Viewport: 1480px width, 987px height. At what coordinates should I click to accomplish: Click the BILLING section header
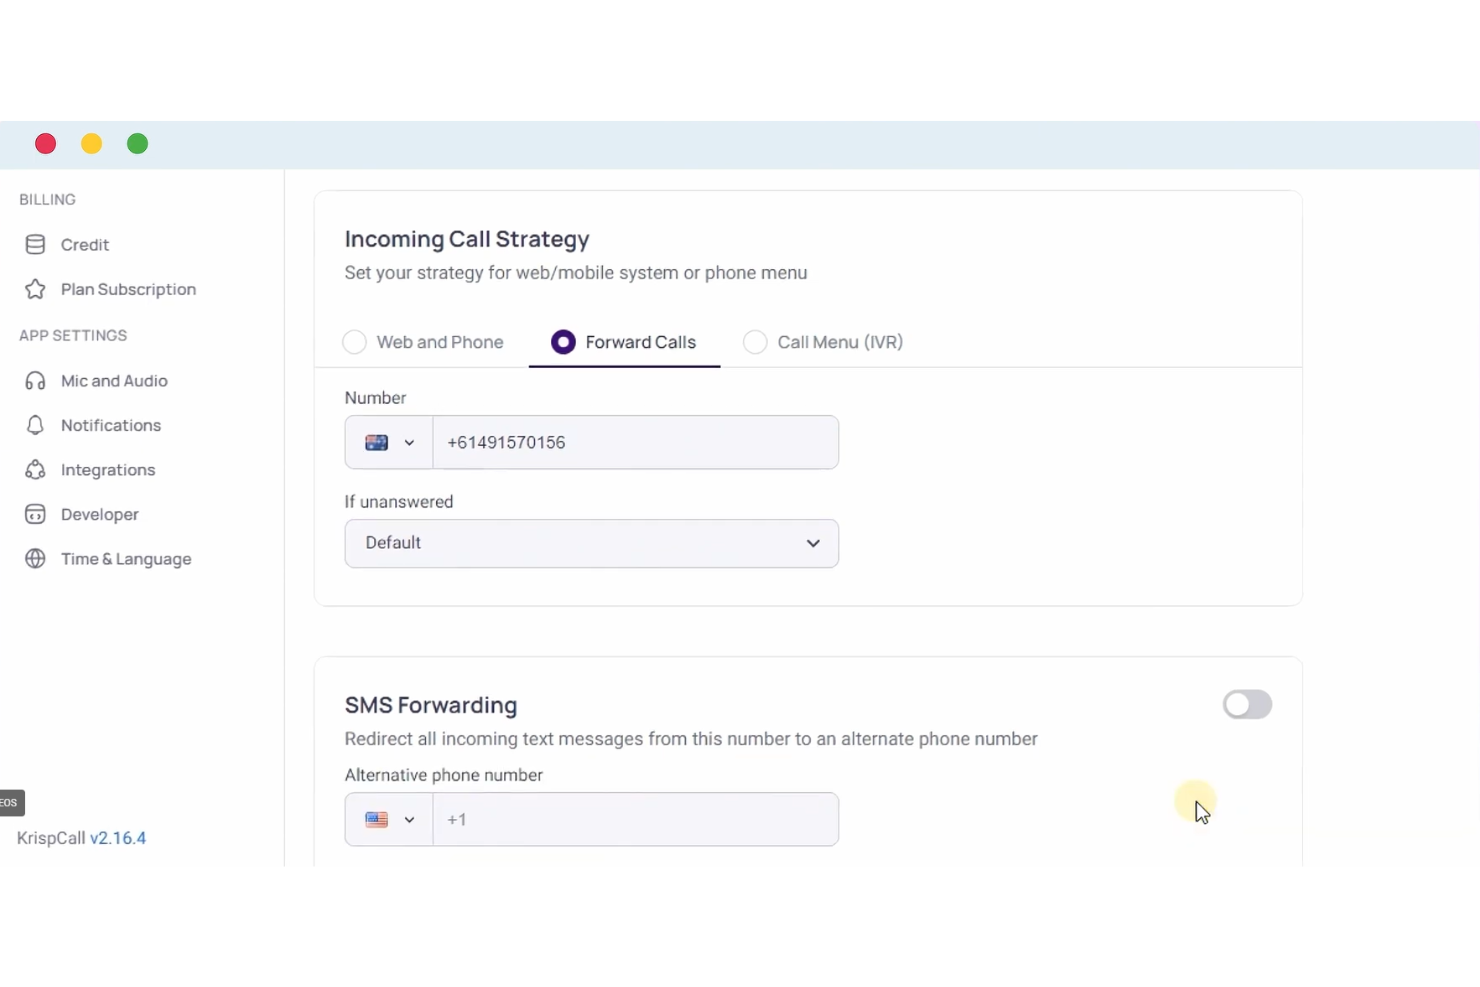point(46,199)
